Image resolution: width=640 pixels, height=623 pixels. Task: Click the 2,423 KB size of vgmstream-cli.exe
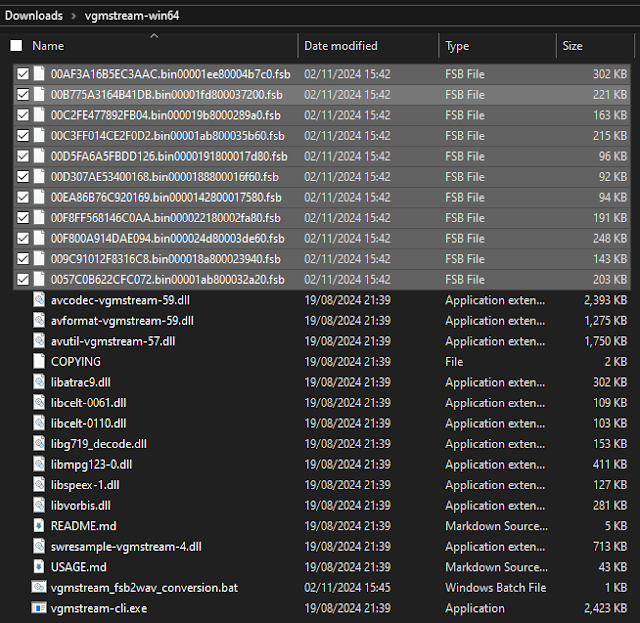point(605,608)
